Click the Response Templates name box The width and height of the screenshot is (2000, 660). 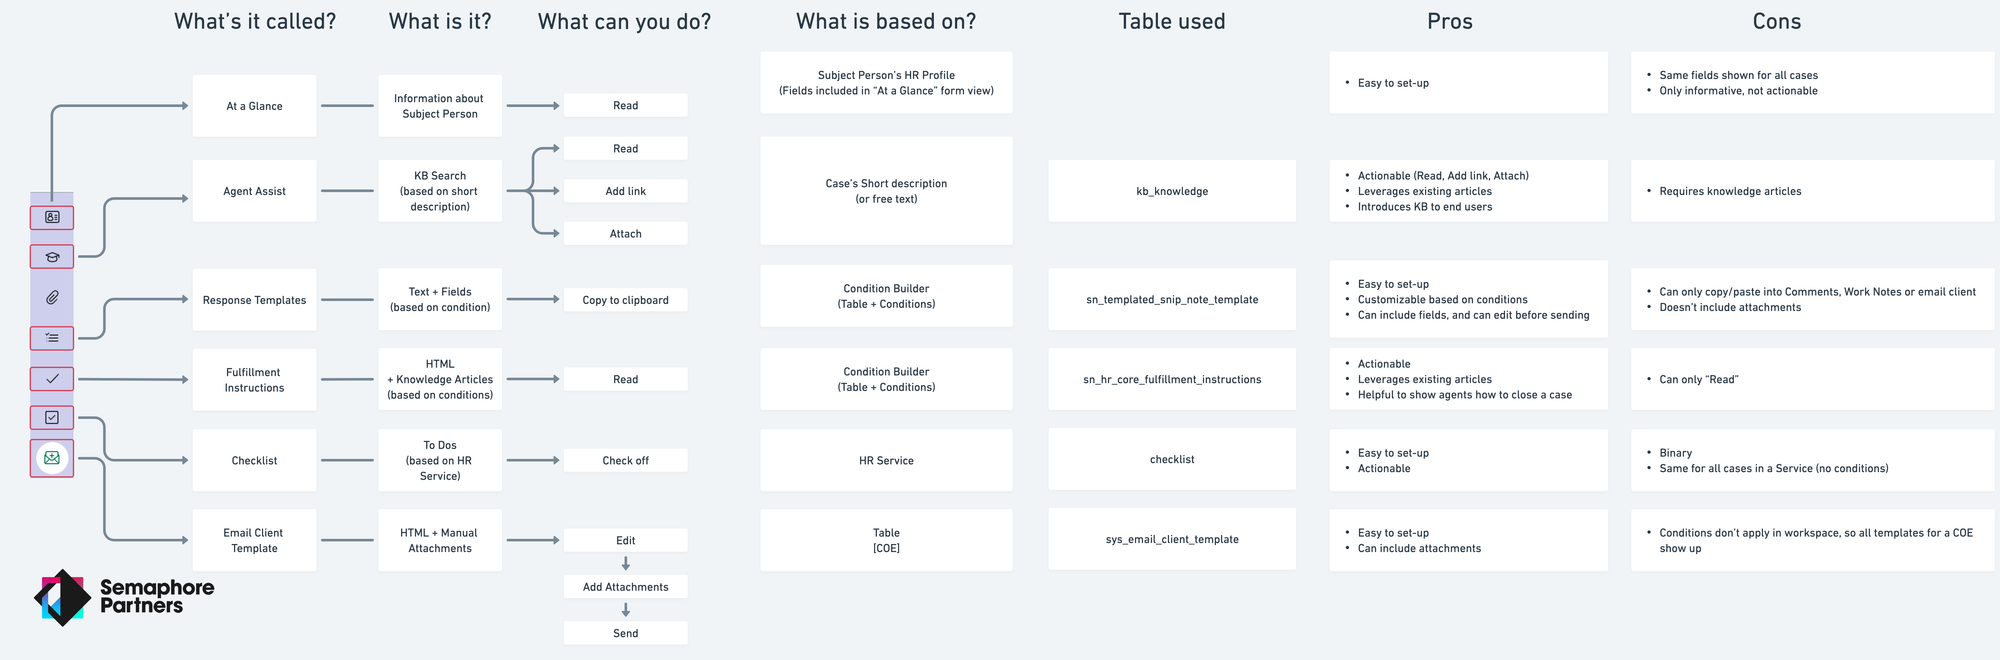tap(255, 300)
